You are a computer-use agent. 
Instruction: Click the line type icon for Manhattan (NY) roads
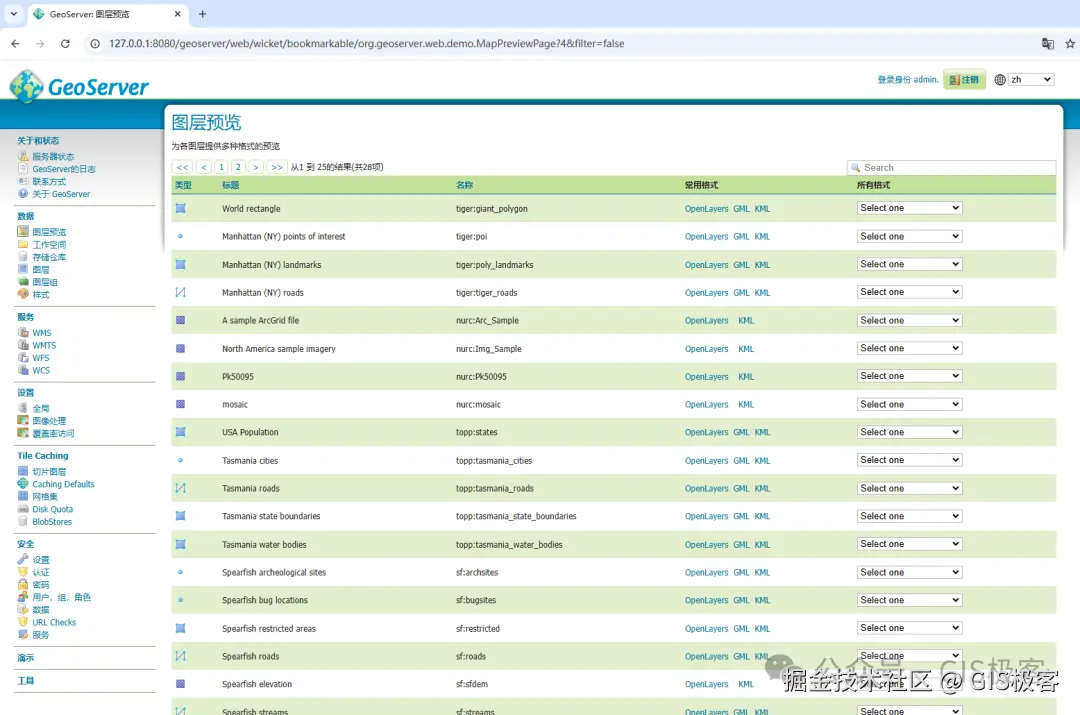tap(180, 292)
